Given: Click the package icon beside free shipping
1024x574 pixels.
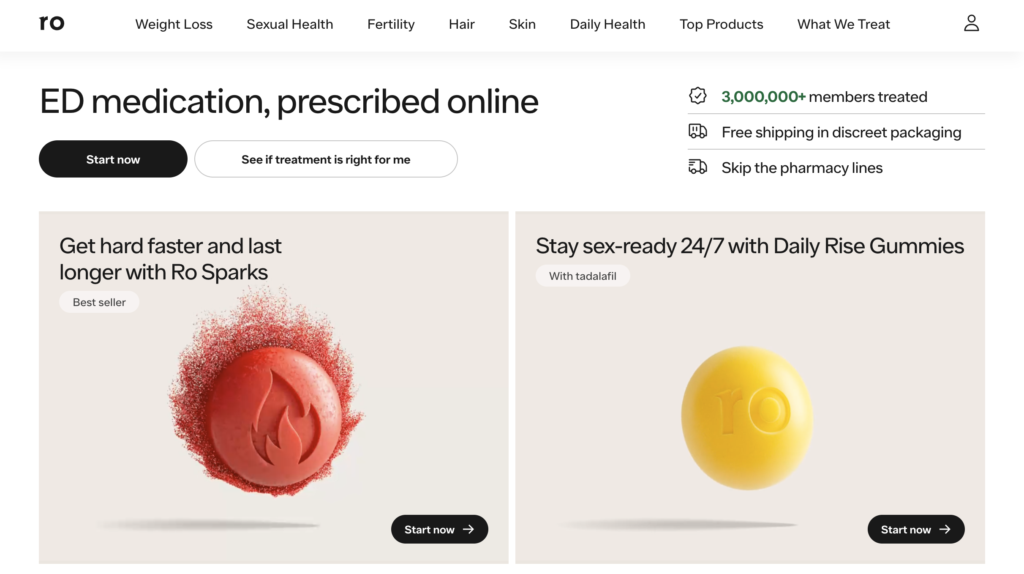Looking at the screenshot, I should 698,132.
